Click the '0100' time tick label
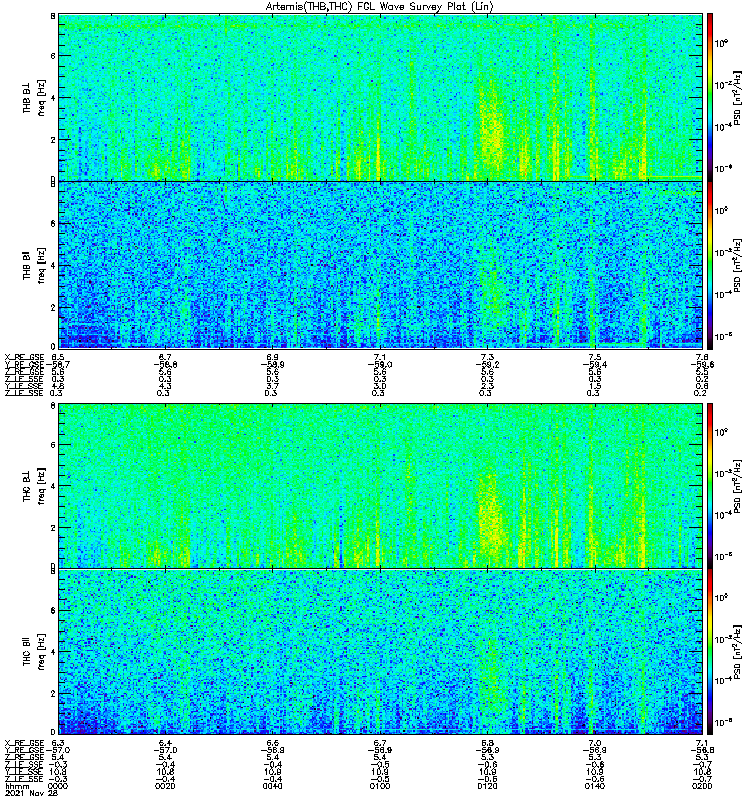This screenshot has width=750, height=800. coord(380,786)
